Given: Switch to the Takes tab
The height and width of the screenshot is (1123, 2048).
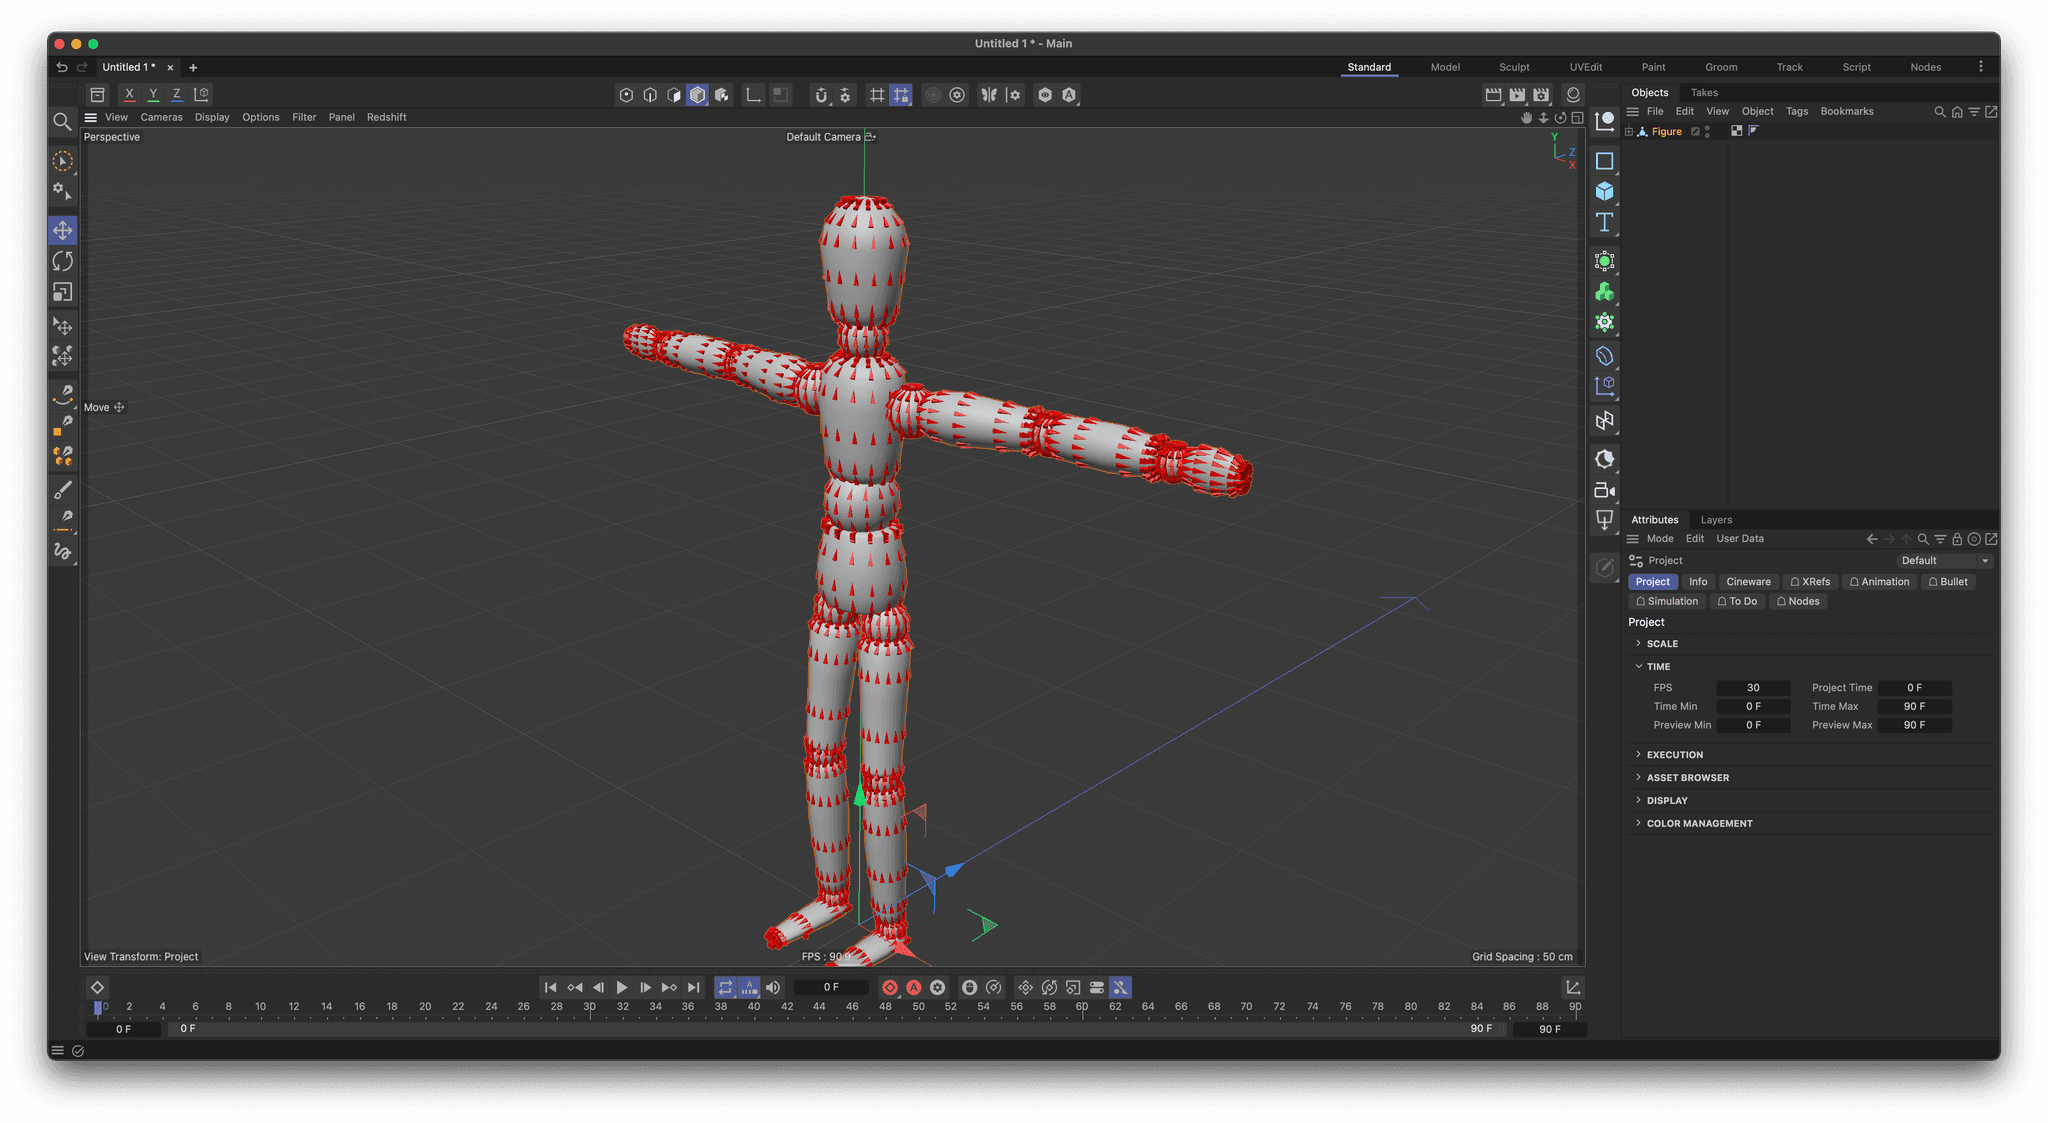Looking at the screenshot, I should coord(1704,92).
